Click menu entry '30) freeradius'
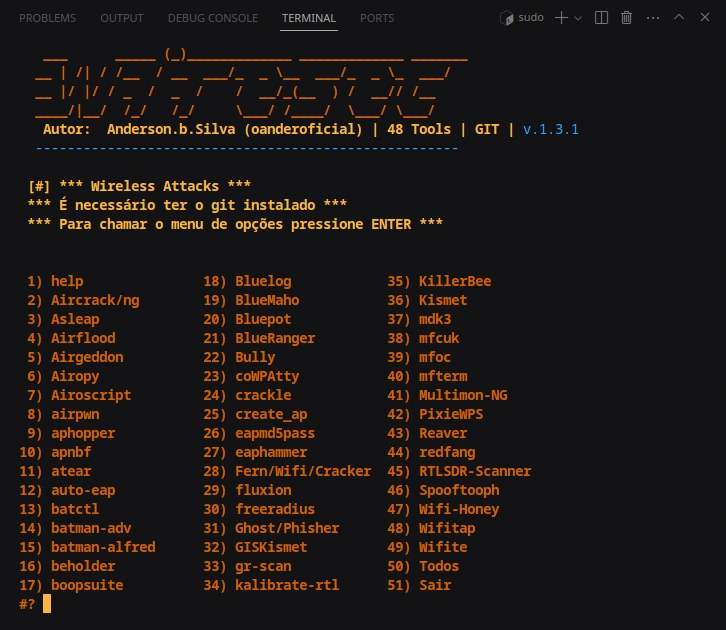This screenshot has width=726, height=630. click(259, 509)
